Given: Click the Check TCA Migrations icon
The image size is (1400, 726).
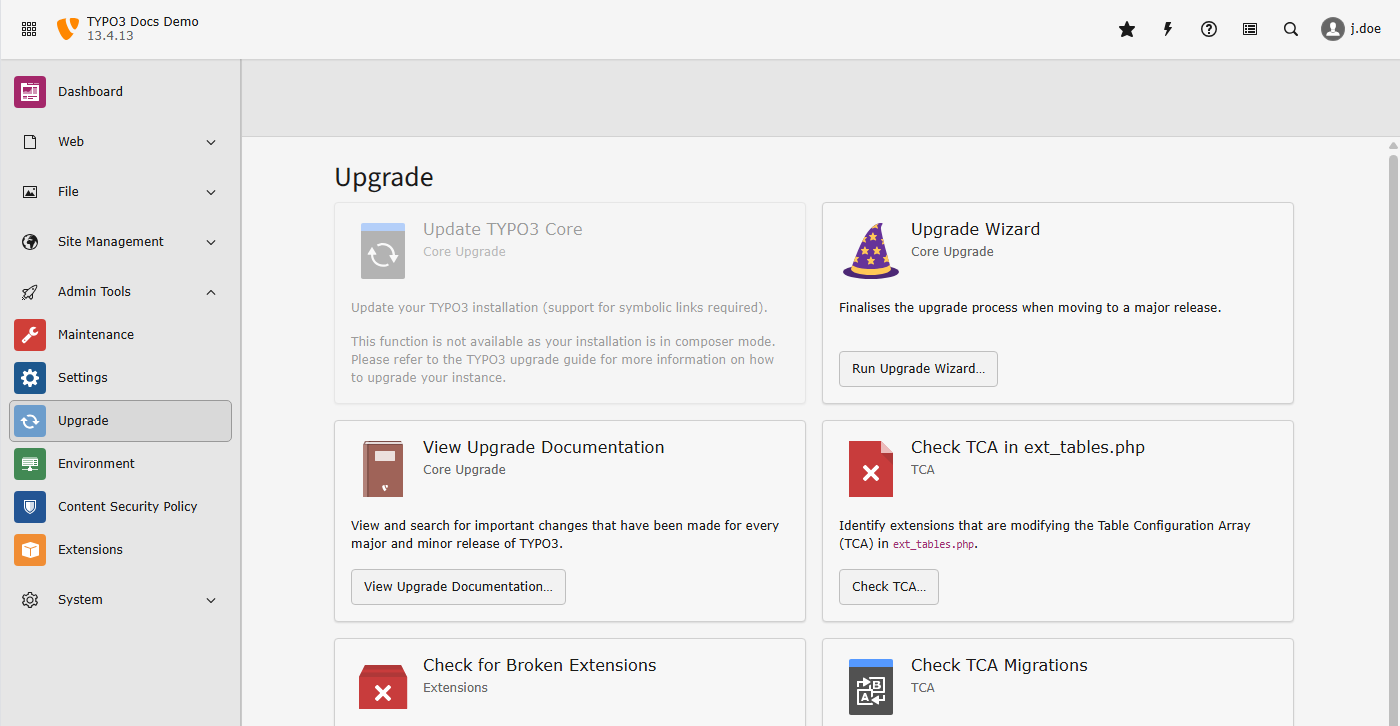Looking at the screenshot, I should click(871, 686).
